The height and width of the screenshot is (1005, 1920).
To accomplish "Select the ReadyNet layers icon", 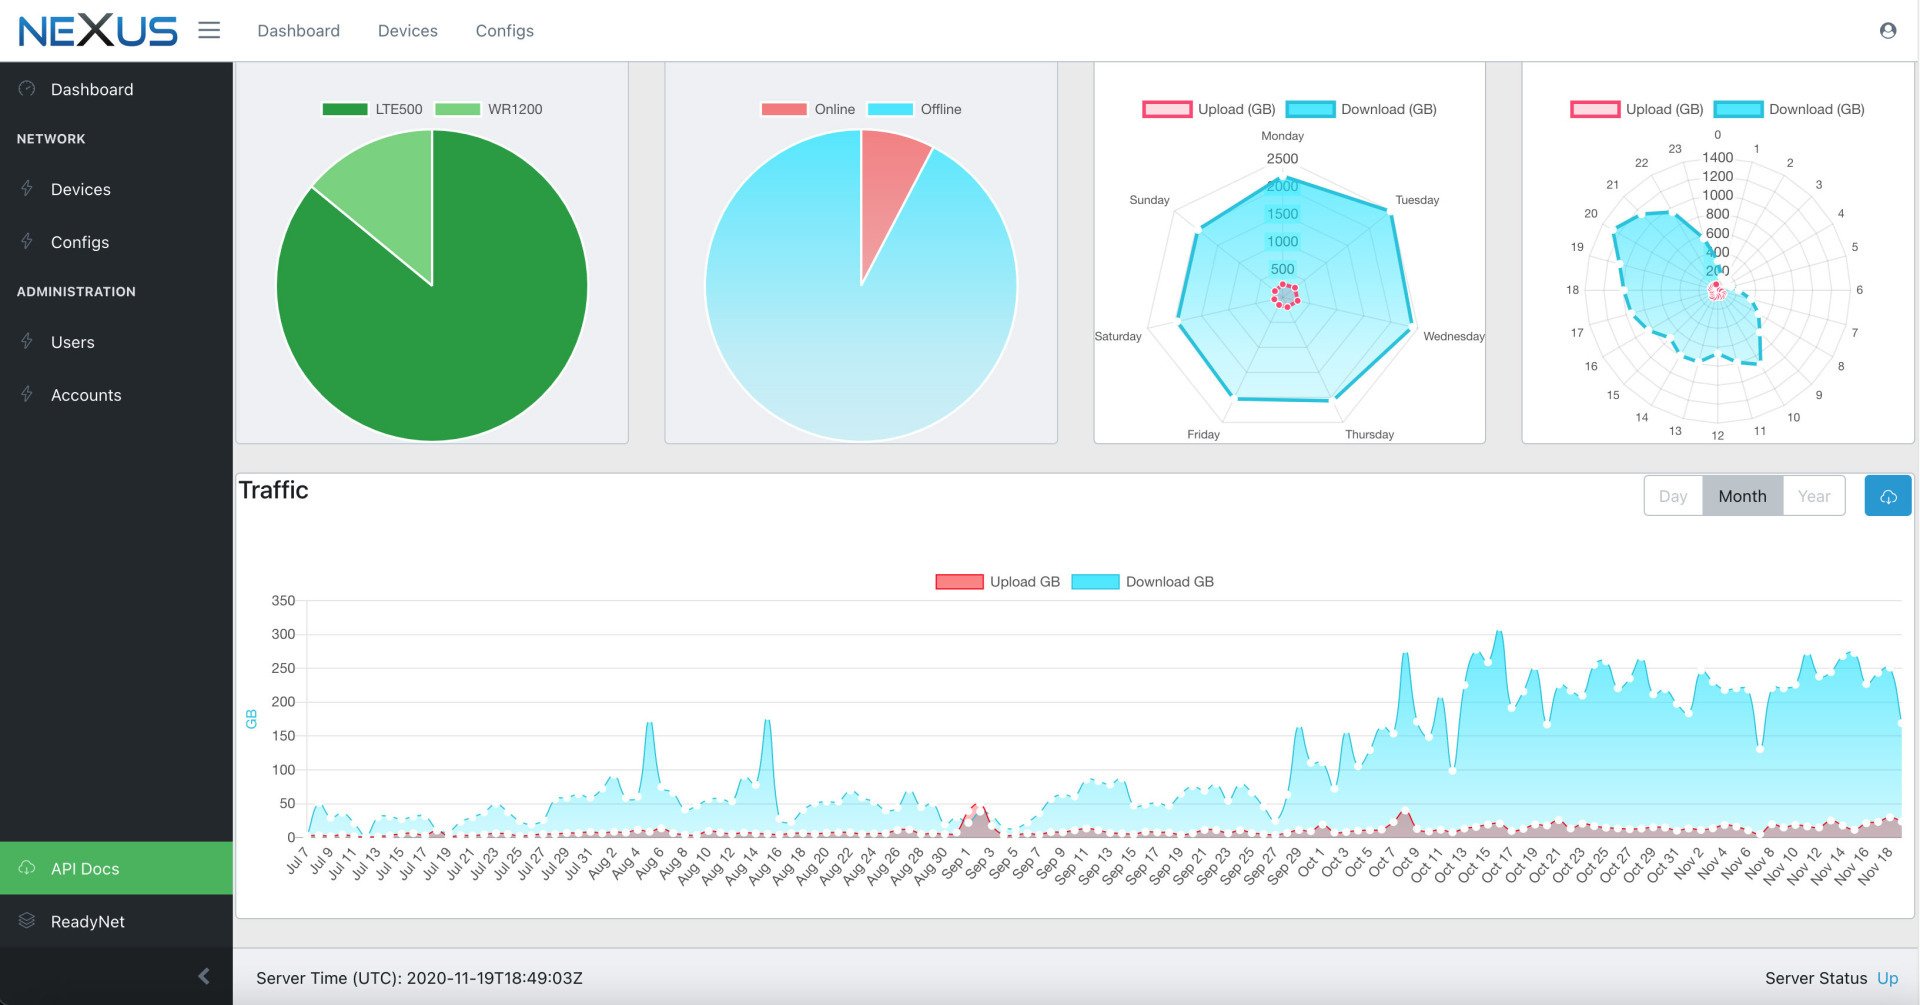I will [x=25, y=921].
